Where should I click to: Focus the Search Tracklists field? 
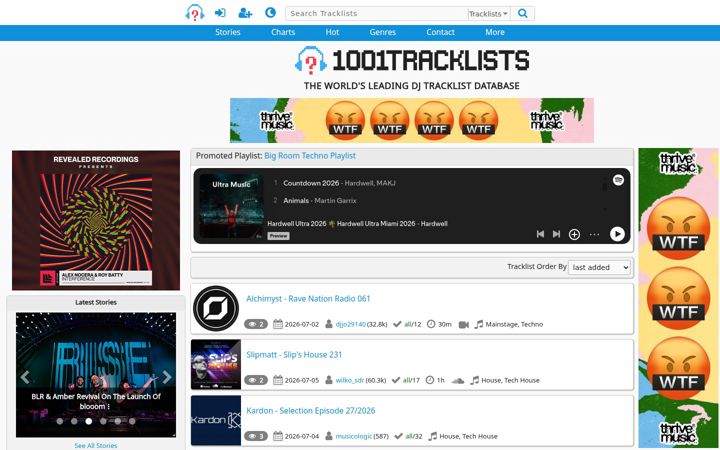377,13
